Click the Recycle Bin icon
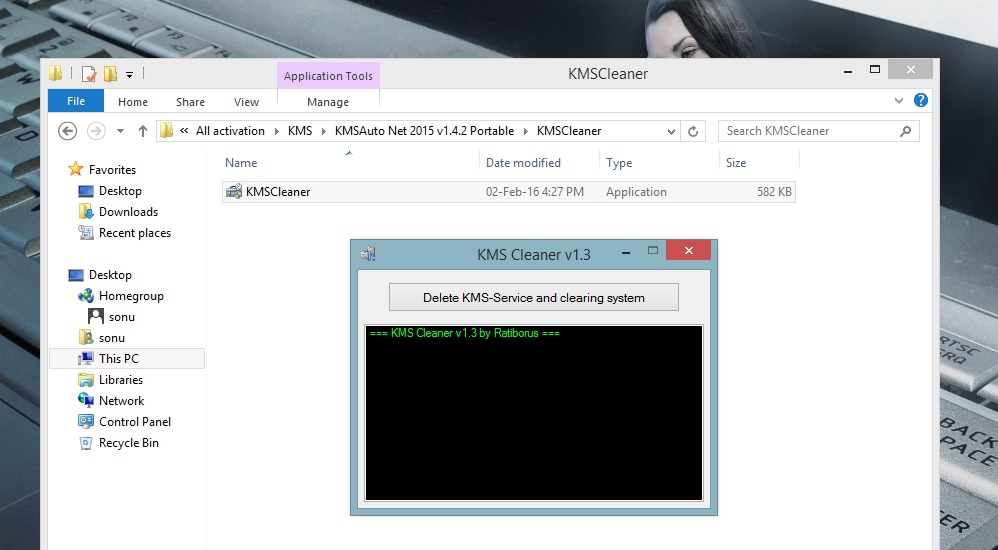998x550 pixels. pos(85,443)
